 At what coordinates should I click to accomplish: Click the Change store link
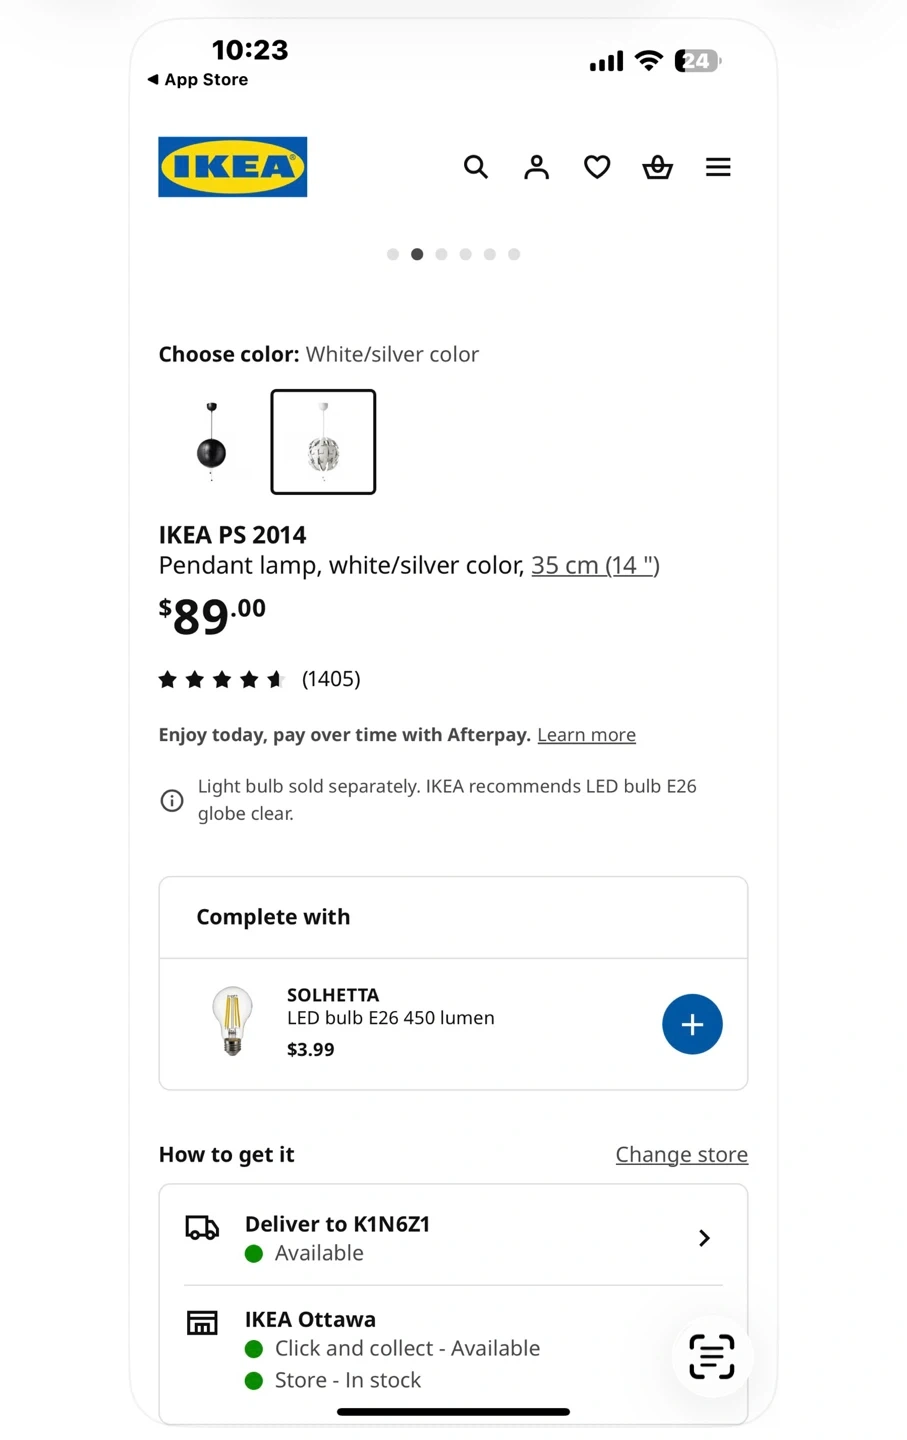pyautogui.click(x=681, y=1154)
